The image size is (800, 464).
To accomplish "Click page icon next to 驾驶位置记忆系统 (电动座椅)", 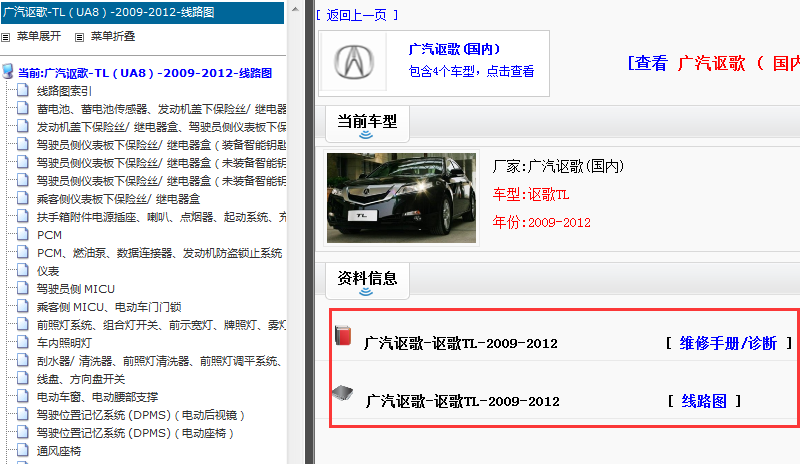I will (22, 432).
